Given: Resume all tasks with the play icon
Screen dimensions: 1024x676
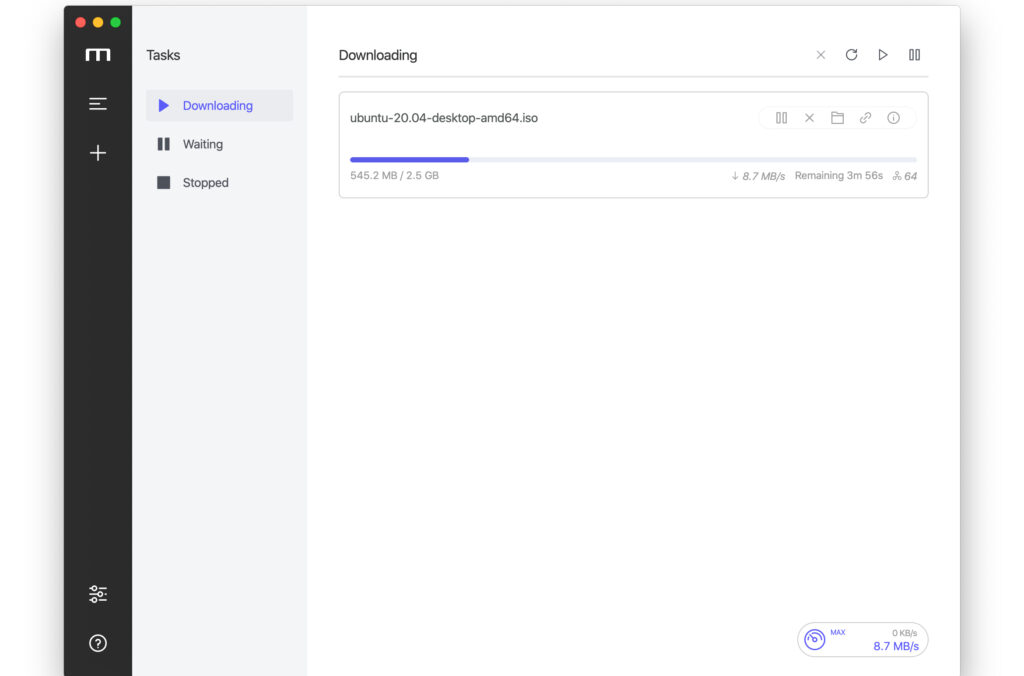Looking at the screenshot, I should (x=883, y=55).
